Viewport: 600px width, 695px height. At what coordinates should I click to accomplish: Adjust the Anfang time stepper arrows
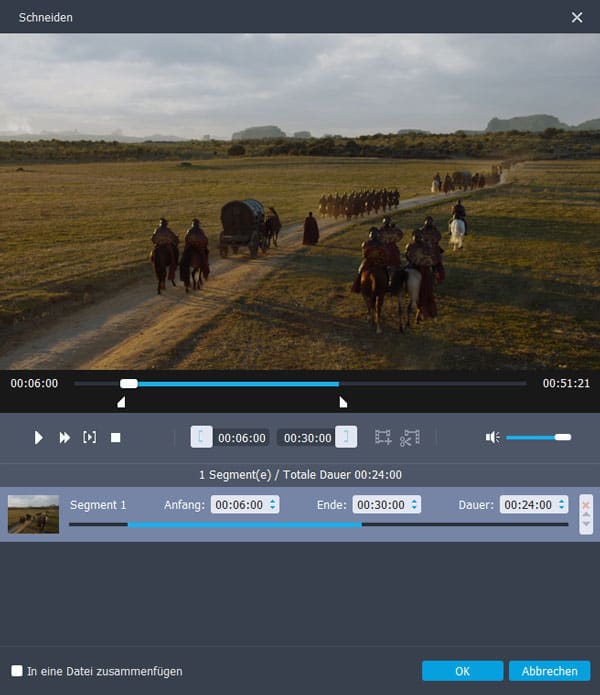click(273, 505)
